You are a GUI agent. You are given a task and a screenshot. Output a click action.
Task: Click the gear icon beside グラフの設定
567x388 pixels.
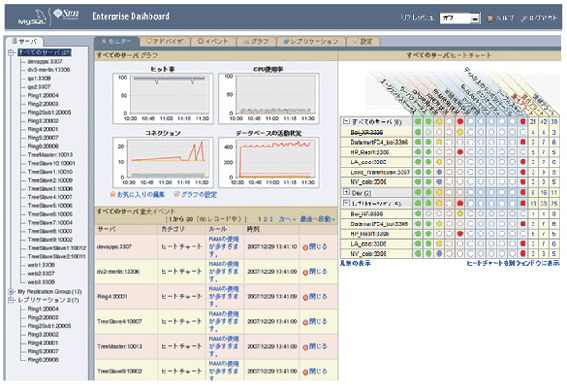[176, 195]
